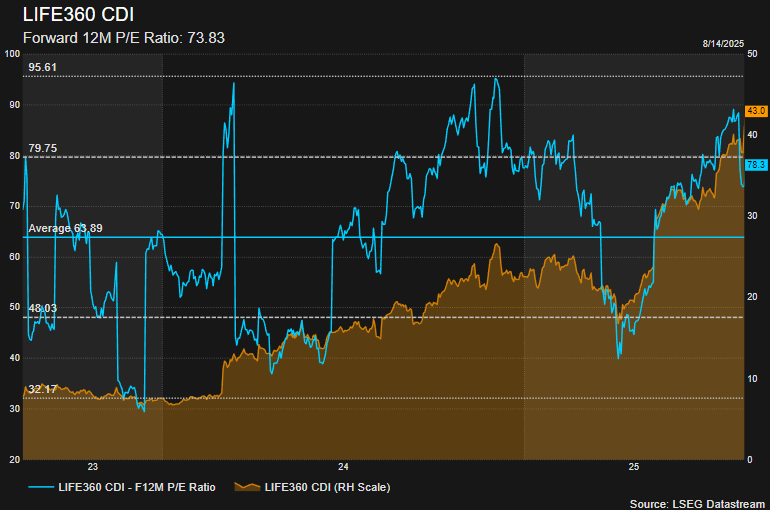
Task: Click the Average 63.89 line label
Action: (65, 229)
